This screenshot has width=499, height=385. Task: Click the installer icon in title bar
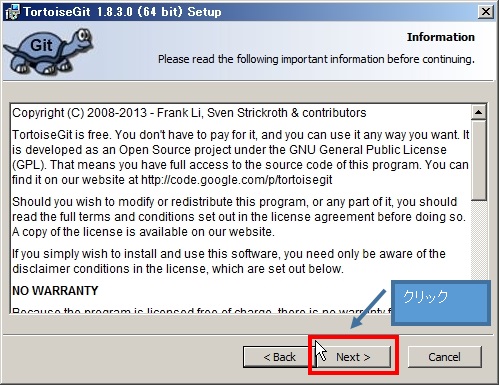13,12
